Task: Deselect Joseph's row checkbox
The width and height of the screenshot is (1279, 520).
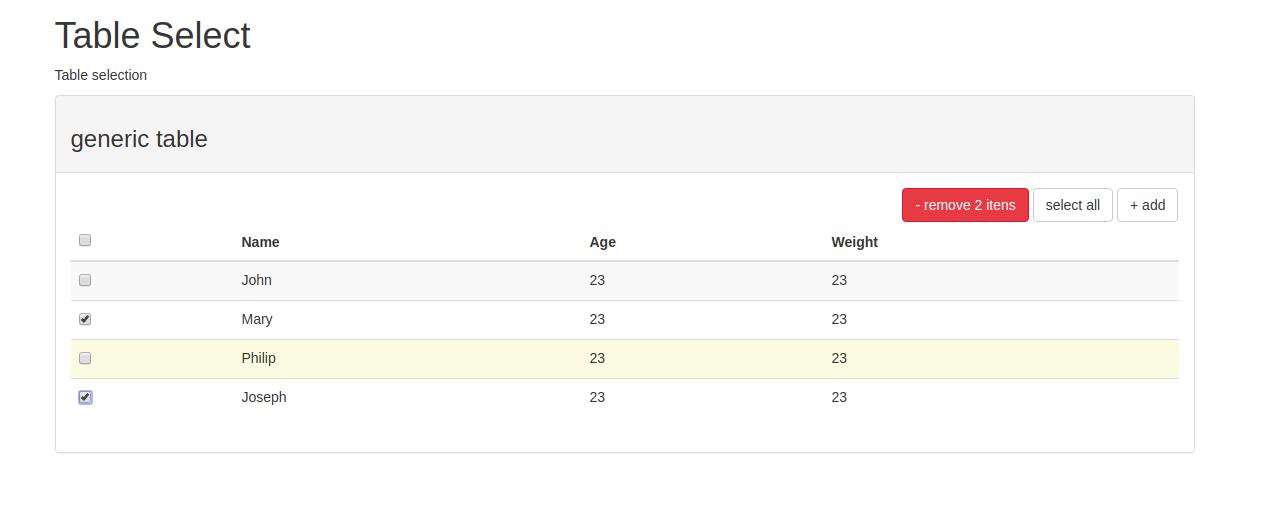Action: click(x=85, y=397)
